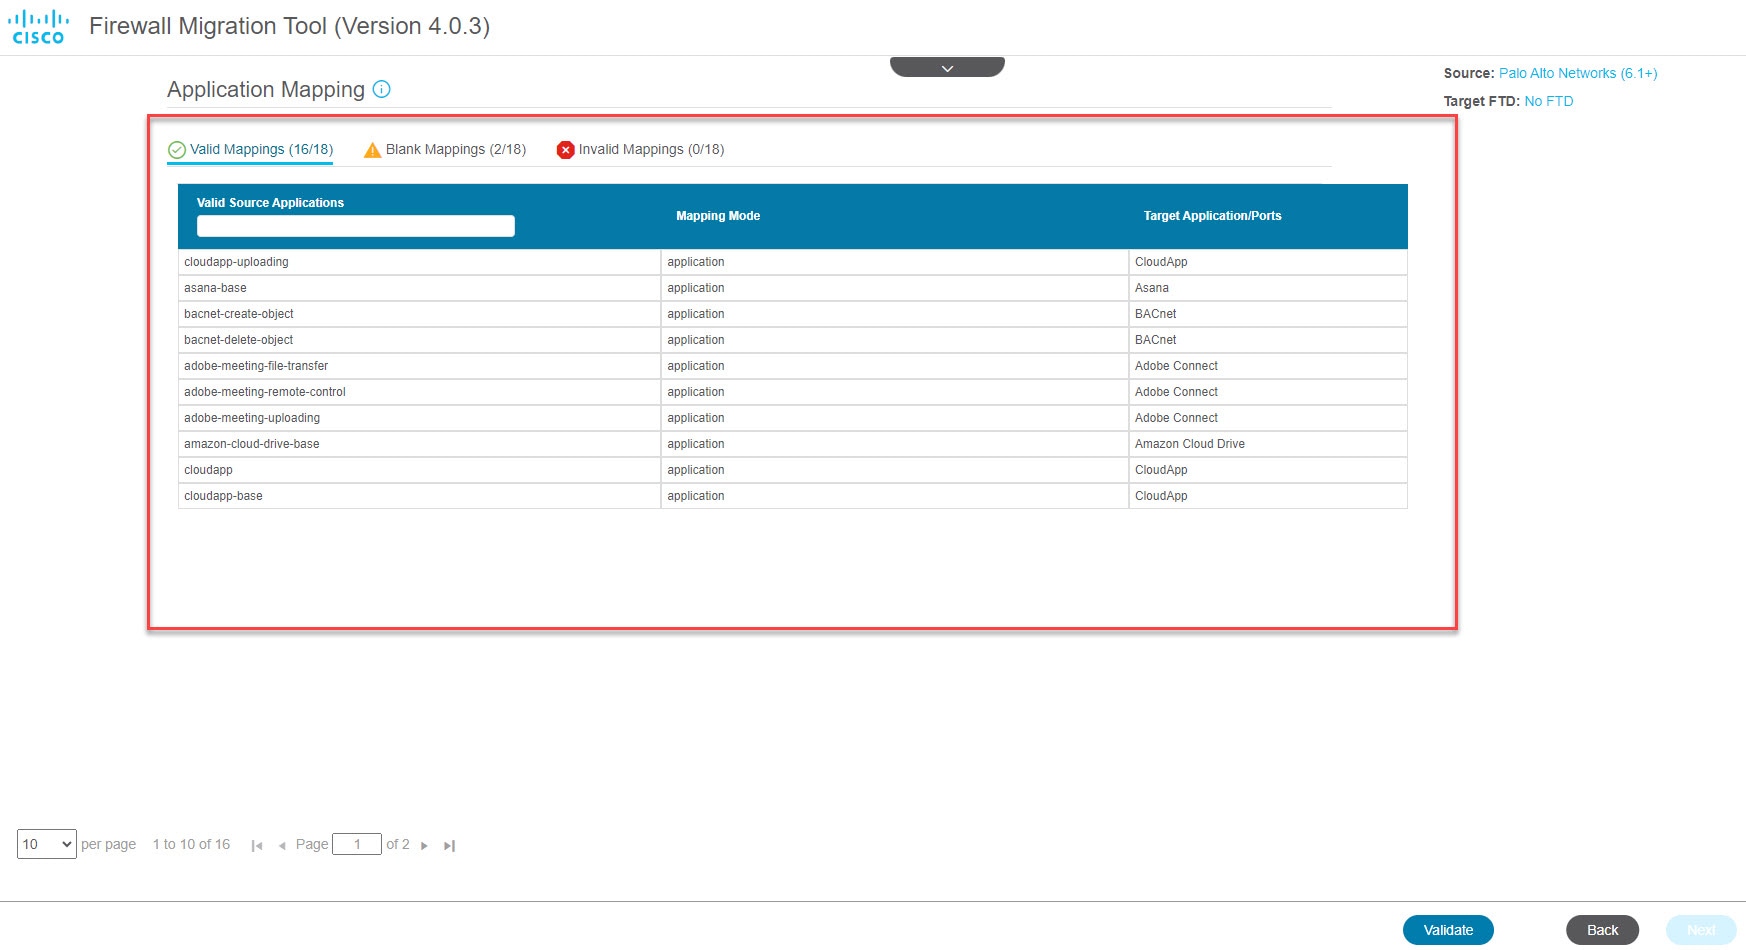Viewport: 1746px width, 950px height.
Task: Click the page number input box
Action: (x=357, y=844)
